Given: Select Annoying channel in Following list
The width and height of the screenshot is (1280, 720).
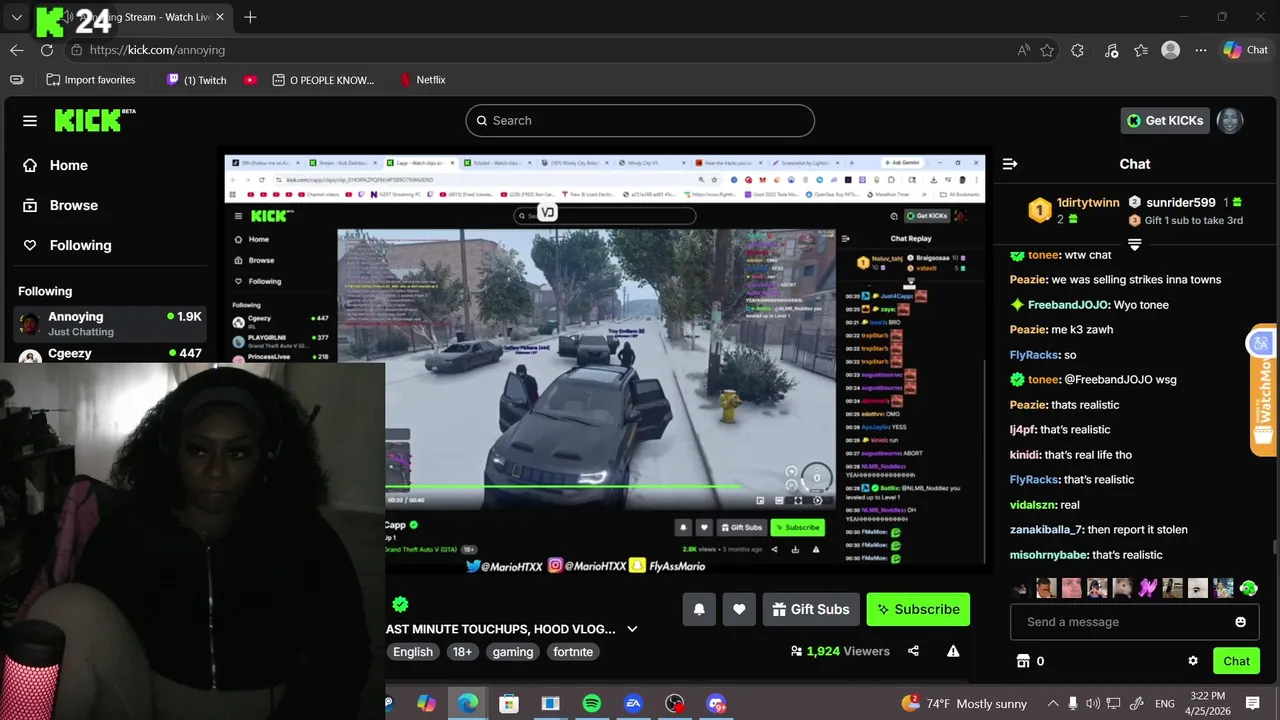Looking at the screenshot, I should point(110,324).
